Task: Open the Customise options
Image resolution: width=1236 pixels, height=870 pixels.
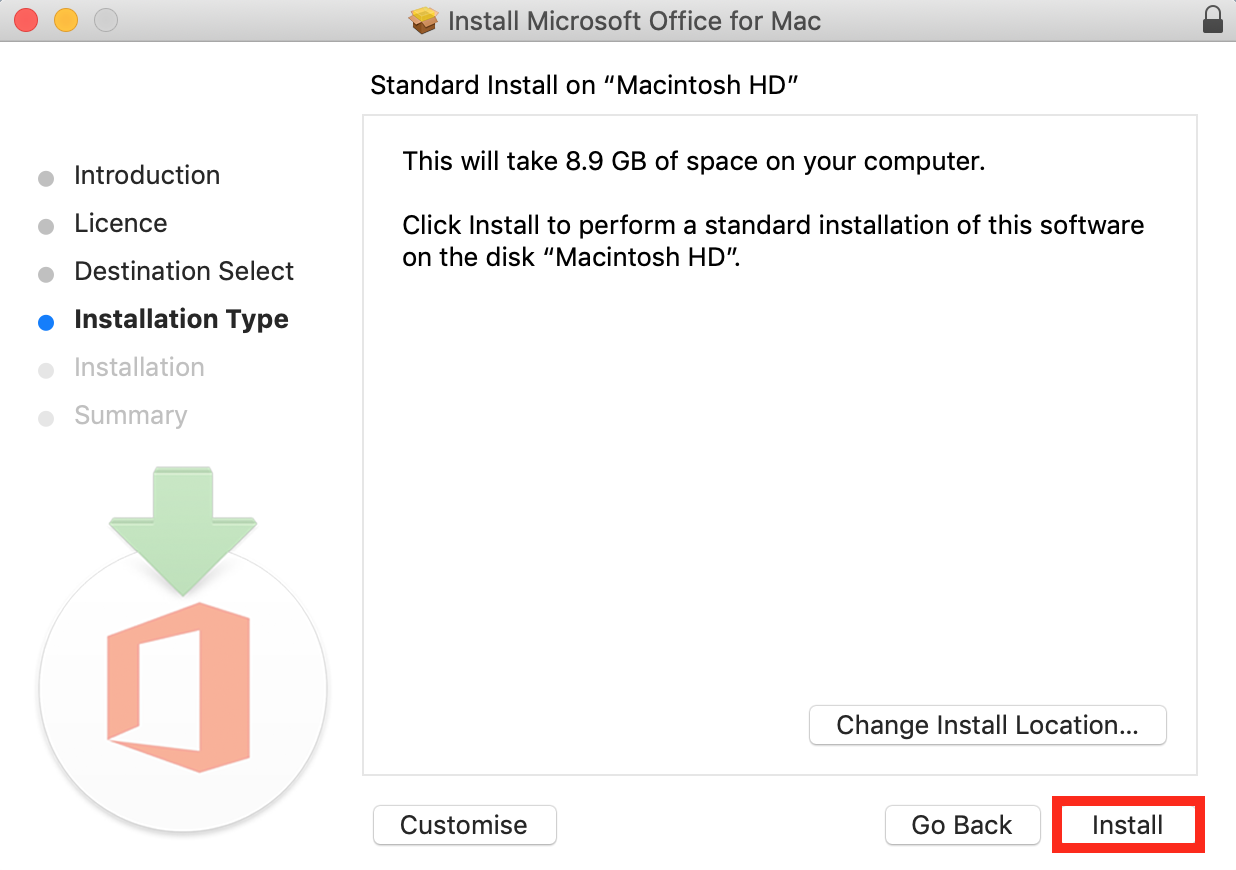Action: pyautogui.click(x=464, y=825)
